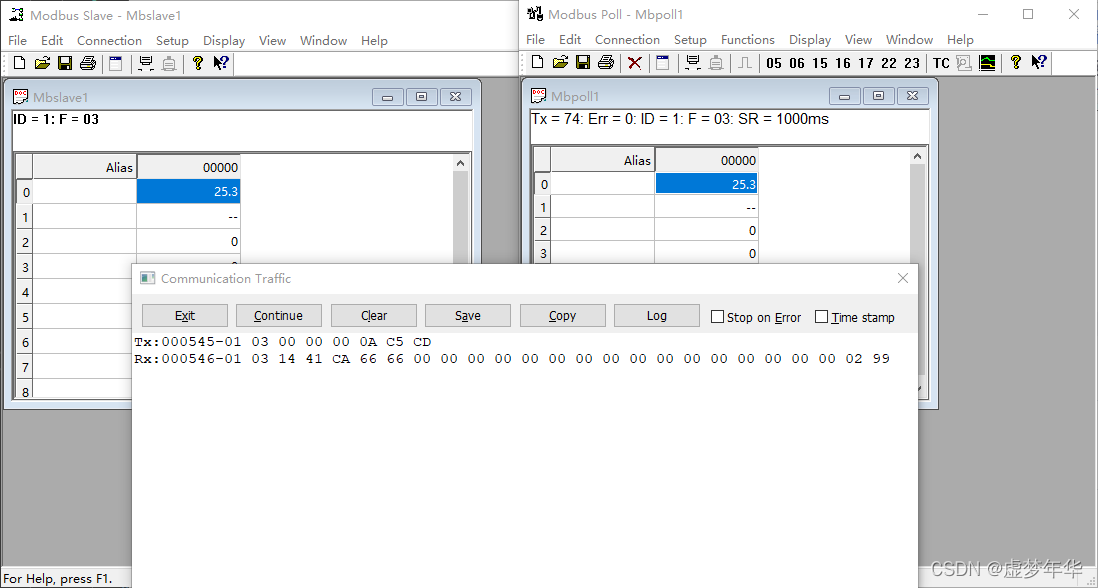Click Save disk icon in Modbus Poll toolbar
Image resolution: width=1098 pixels, height=588 pixels.
click(583, 63)
